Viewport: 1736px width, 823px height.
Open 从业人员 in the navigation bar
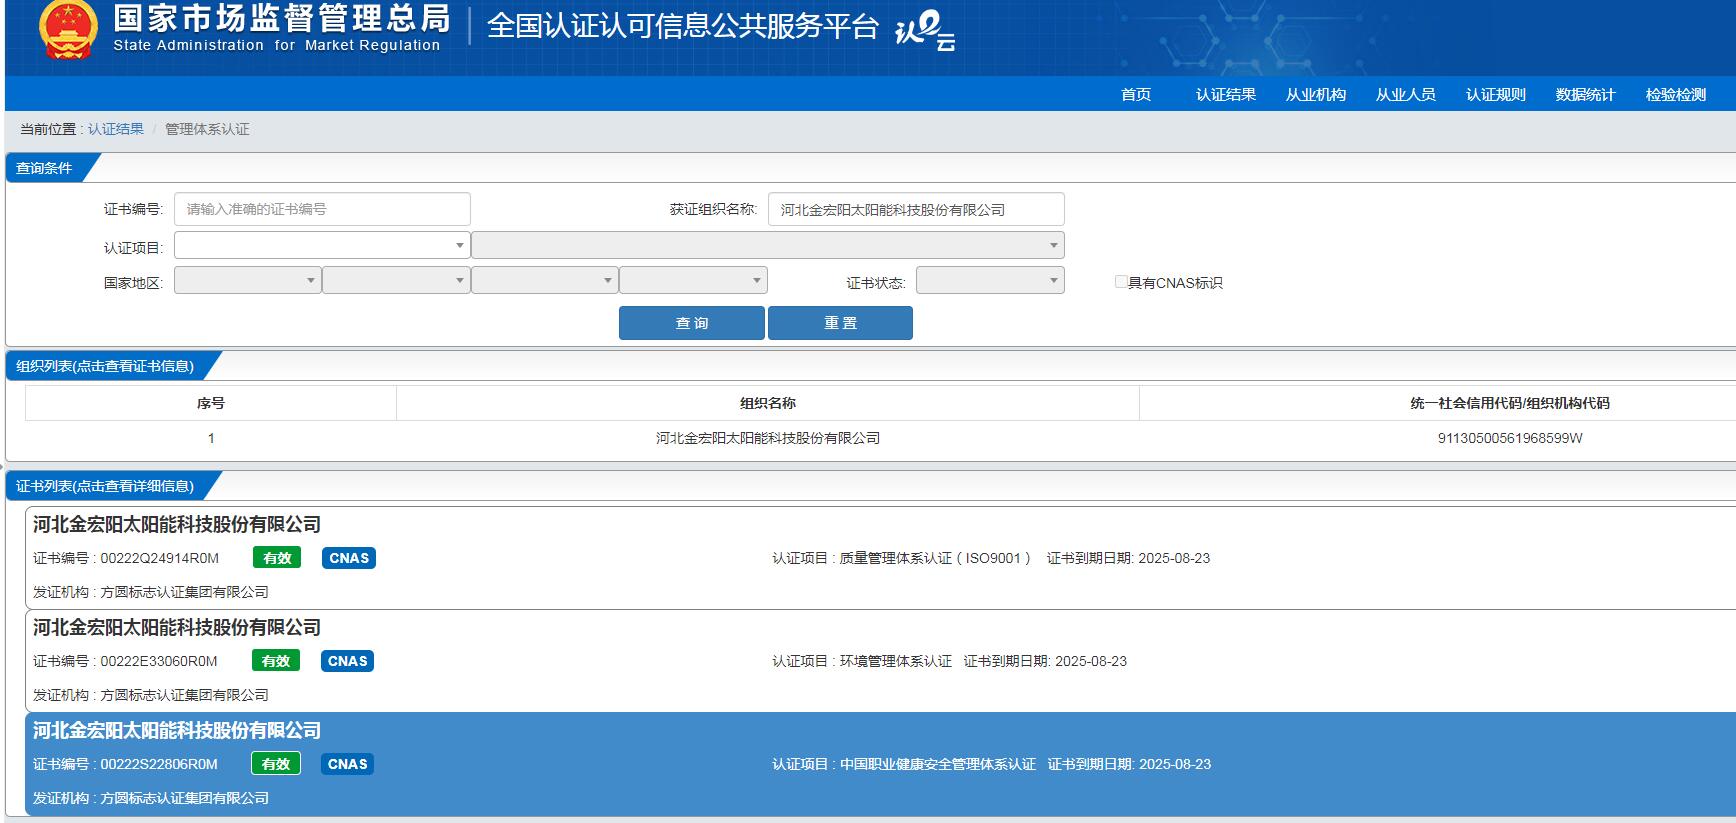(1406, 94)
